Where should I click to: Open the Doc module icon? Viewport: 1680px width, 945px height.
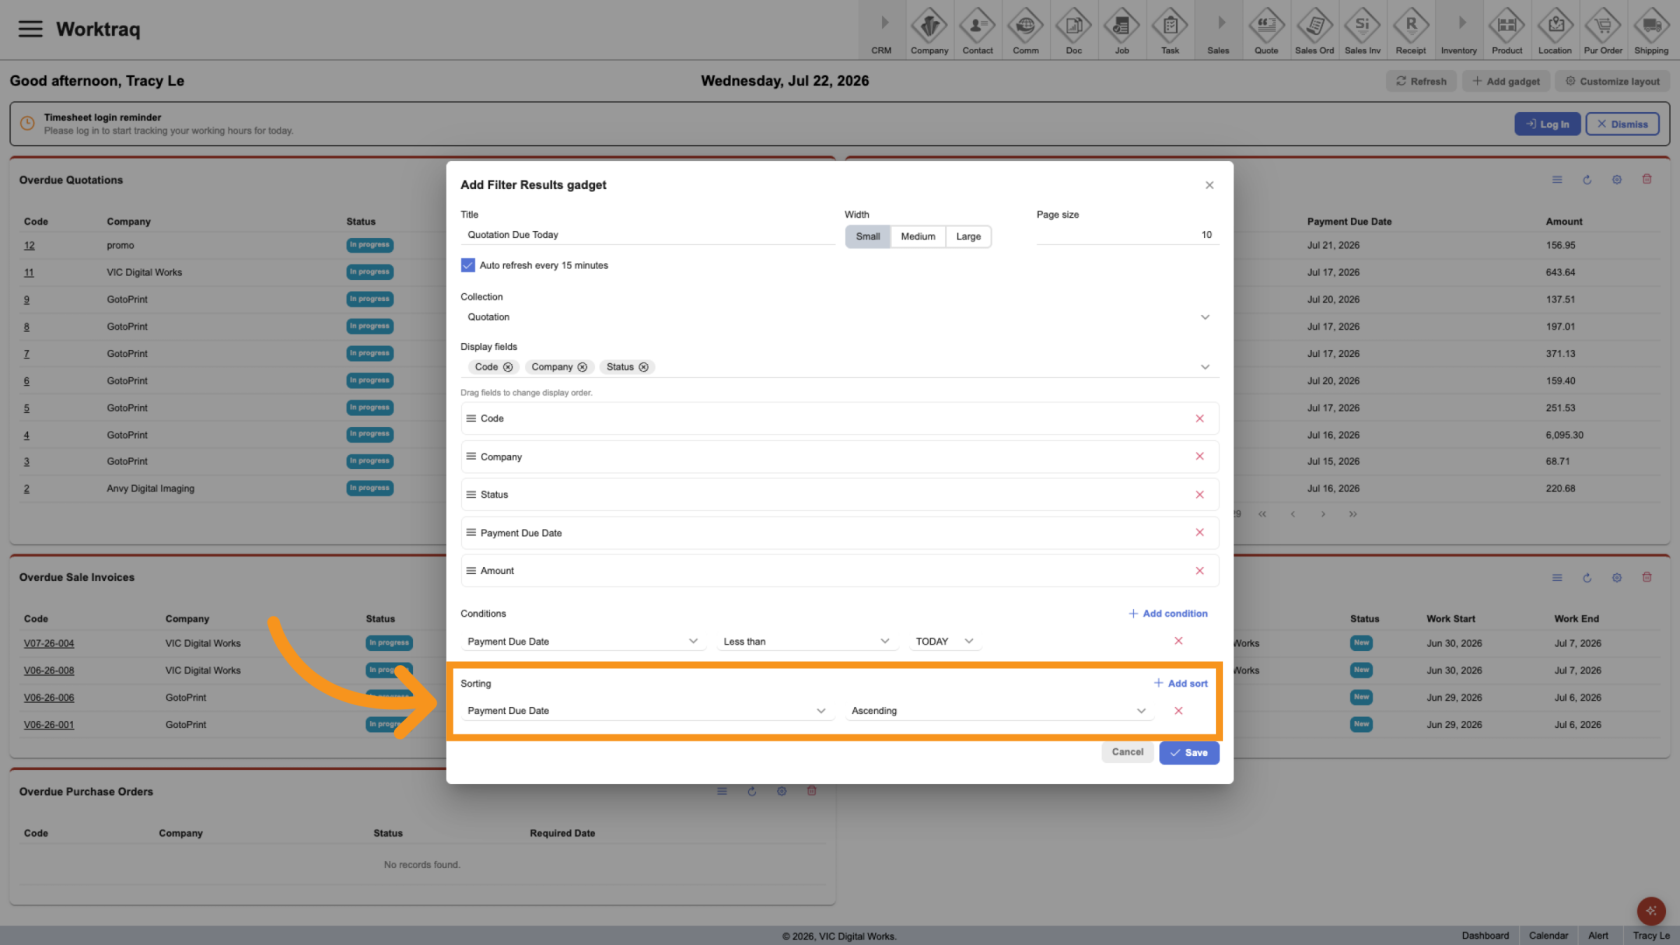tap(1073, 30)
